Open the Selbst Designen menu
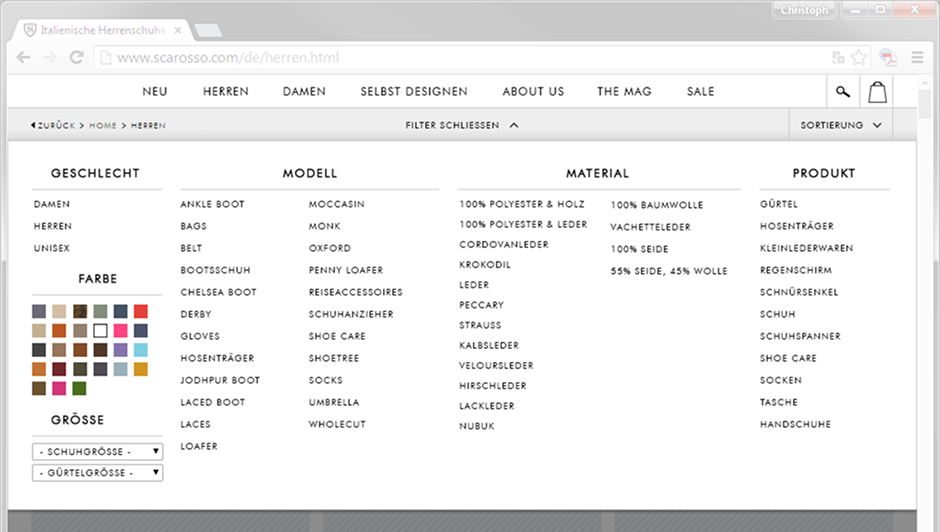Screen dimensions: 940x532 (414, 92)
